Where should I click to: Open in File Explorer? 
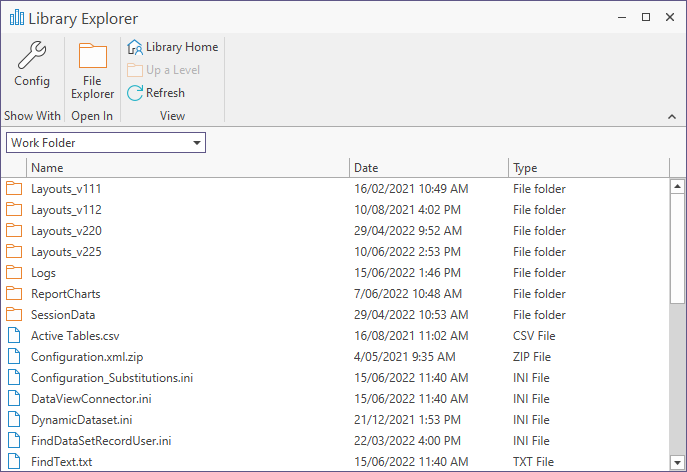click(92, 71)
